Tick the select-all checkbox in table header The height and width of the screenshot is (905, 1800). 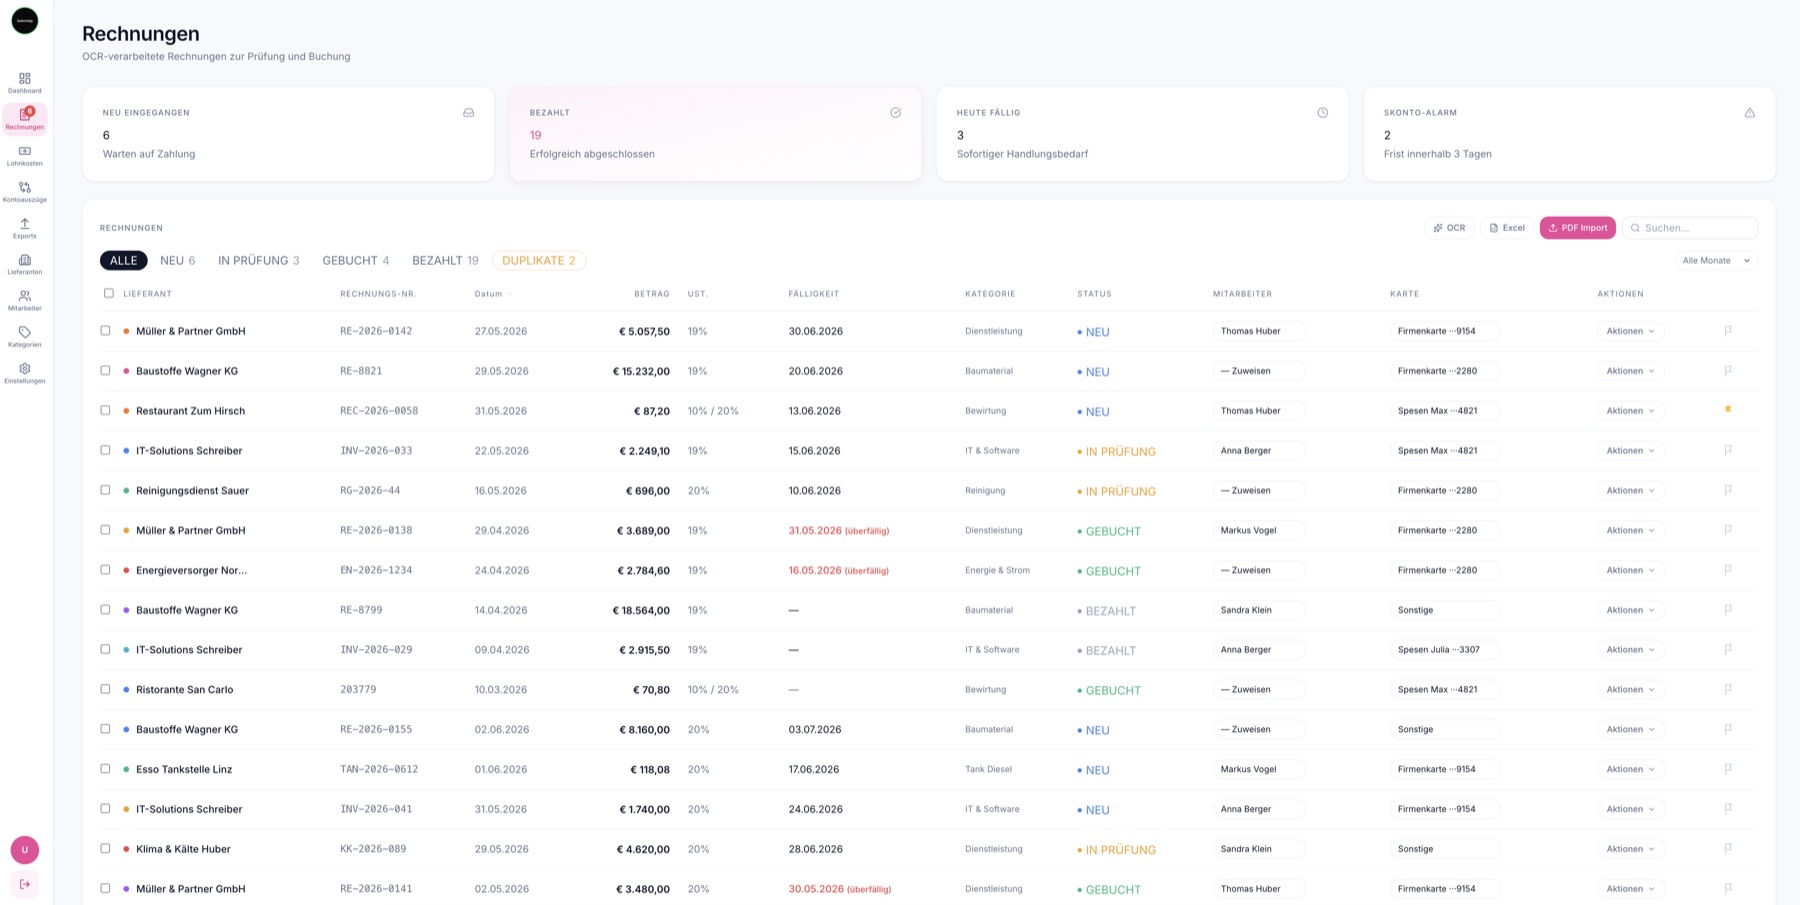click(x=109, y=293)
